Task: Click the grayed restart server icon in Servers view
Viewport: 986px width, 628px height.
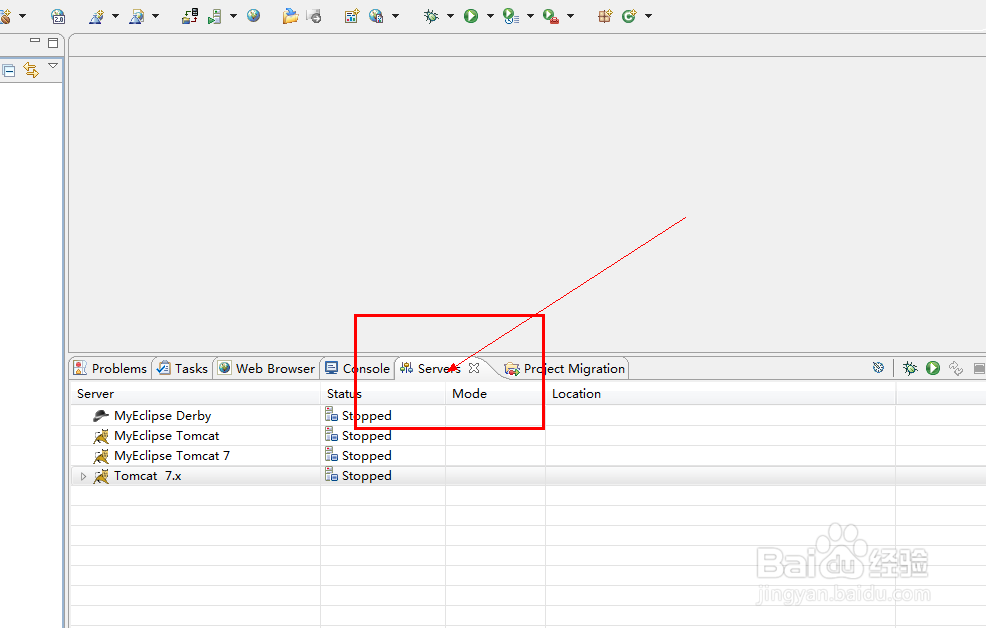Action: point(956,368)
